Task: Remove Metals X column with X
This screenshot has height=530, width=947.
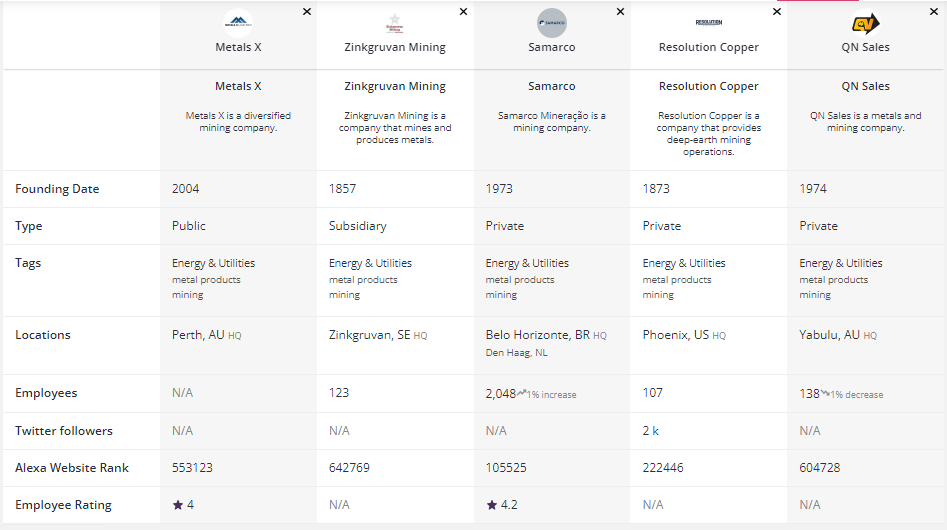Action: [307, 12]
